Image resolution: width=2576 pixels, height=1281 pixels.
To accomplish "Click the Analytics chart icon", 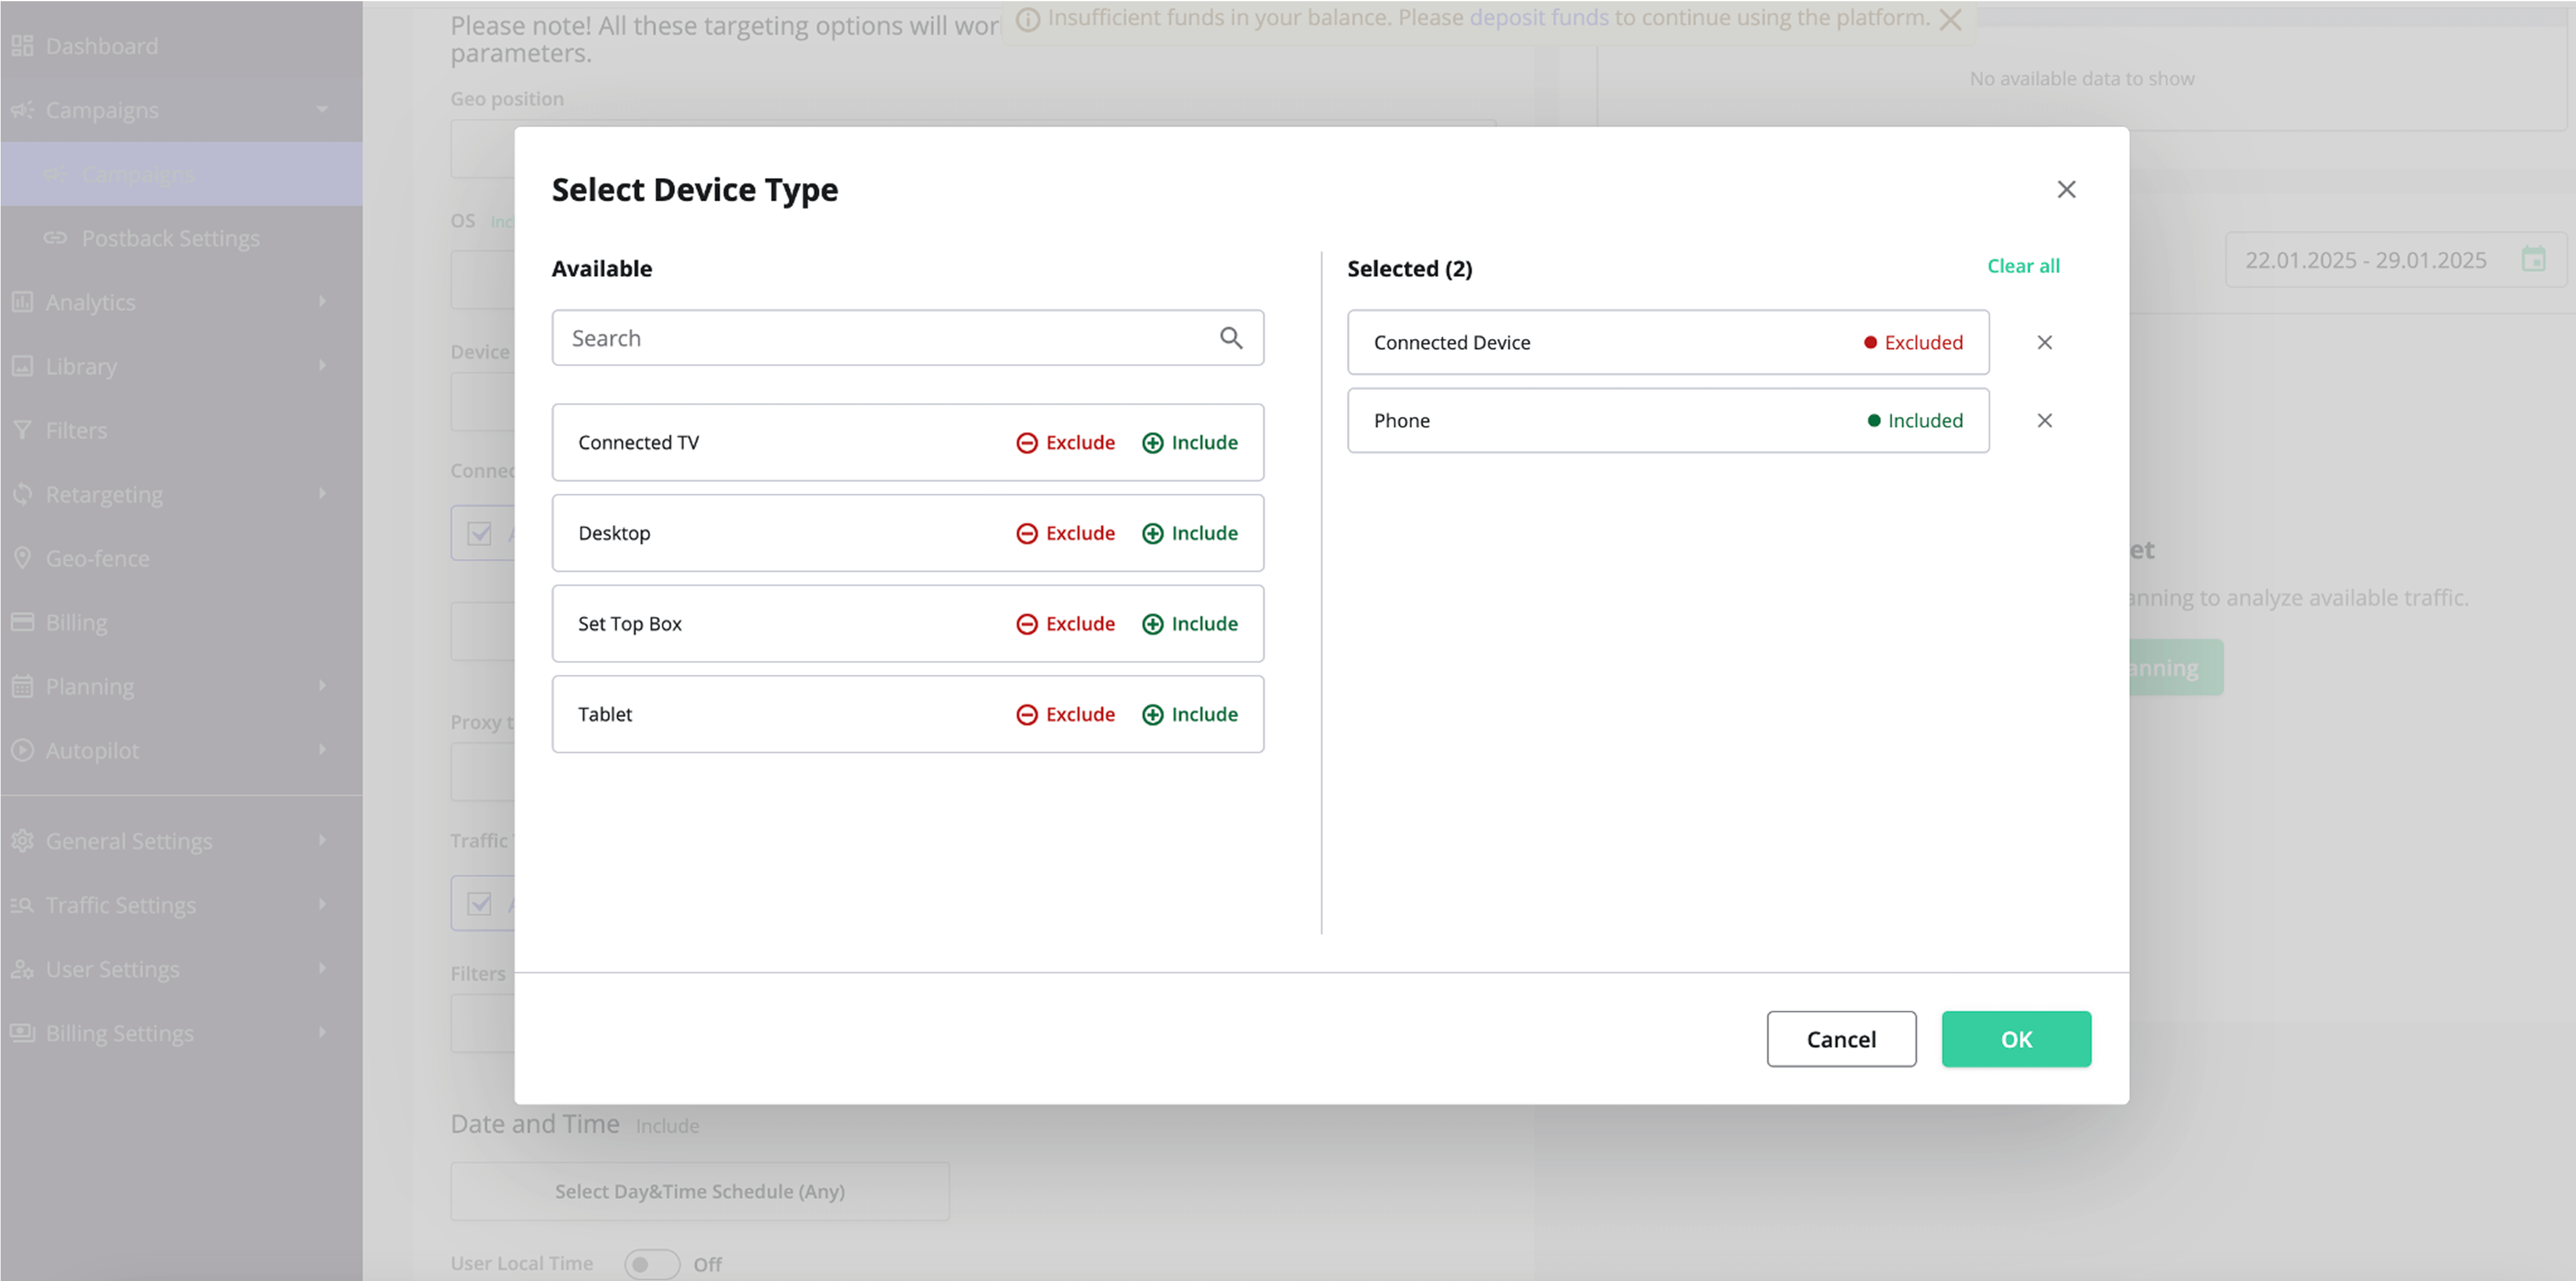I will pyautogui.click(x=22, y=302).
